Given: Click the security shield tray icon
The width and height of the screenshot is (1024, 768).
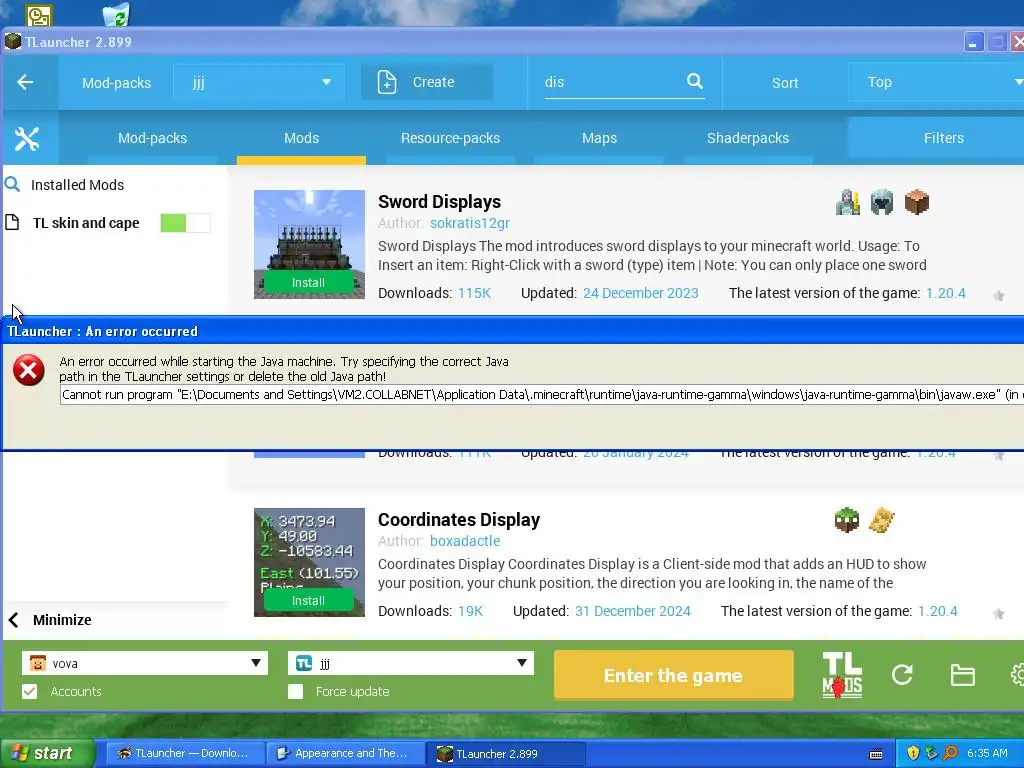Looking at the screenshot, I should (913, 753).
